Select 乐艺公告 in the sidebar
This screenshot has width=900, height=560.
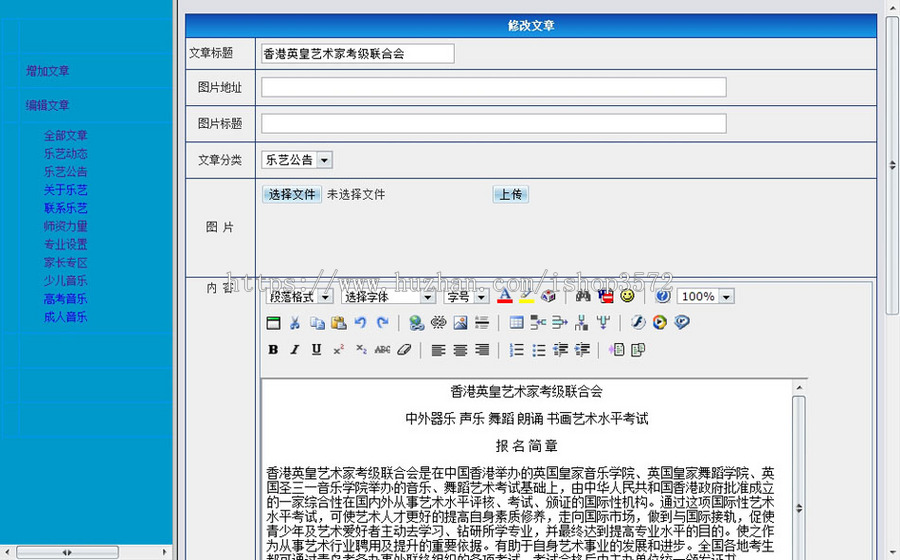tap(65, 172)
